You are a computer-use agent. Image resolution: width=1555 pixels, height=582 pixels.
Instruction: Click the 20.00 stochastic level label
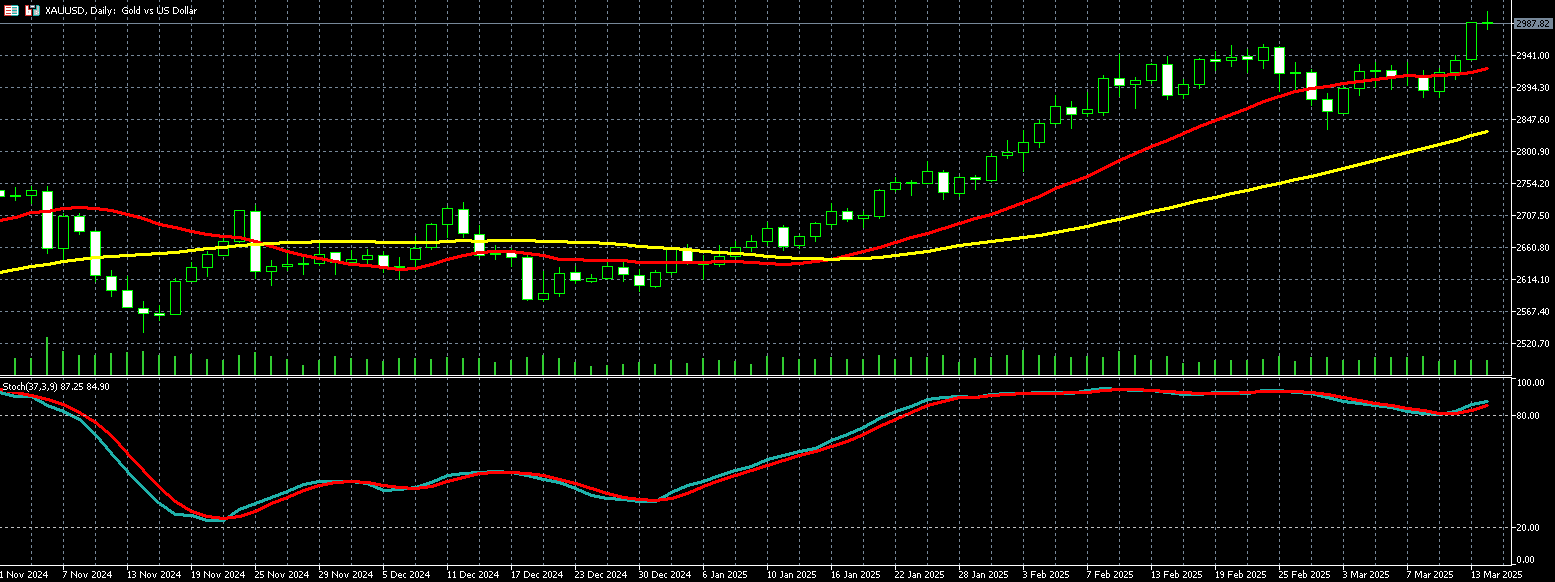pyautogui.click(x=1527, y=528)
